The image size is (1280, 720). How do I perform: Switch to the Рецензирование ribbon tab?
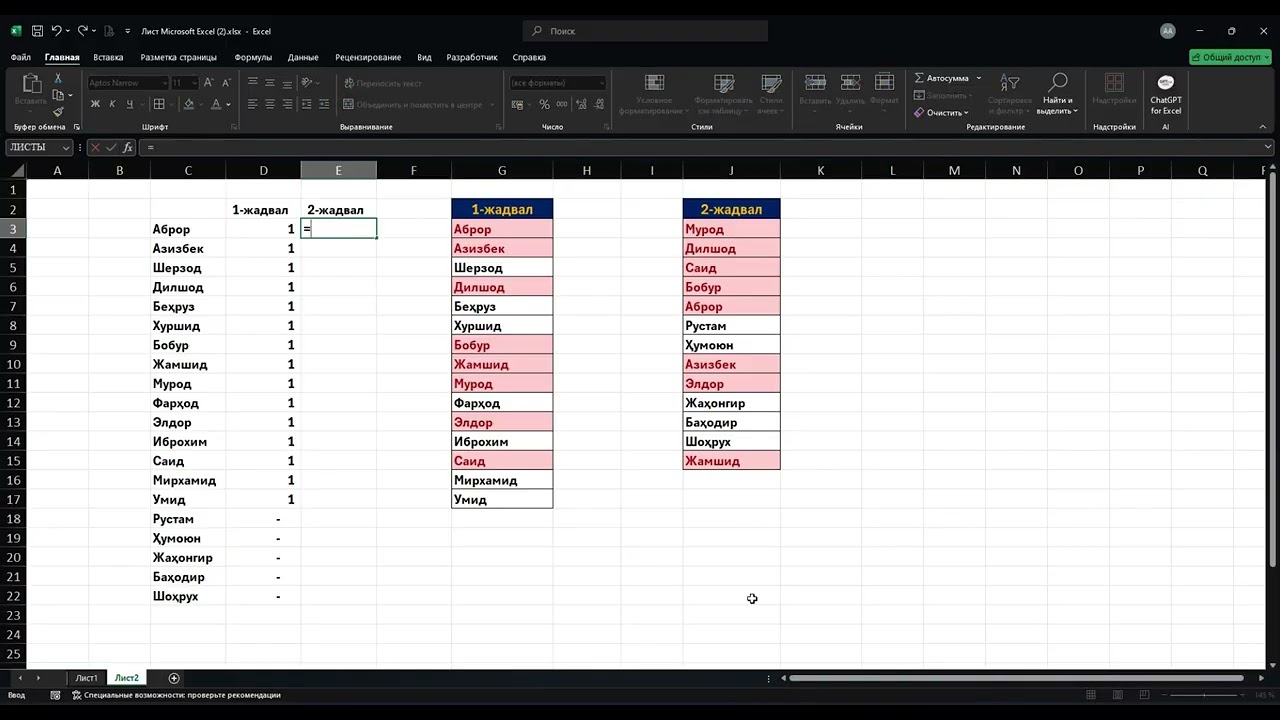tap(368, 57)
